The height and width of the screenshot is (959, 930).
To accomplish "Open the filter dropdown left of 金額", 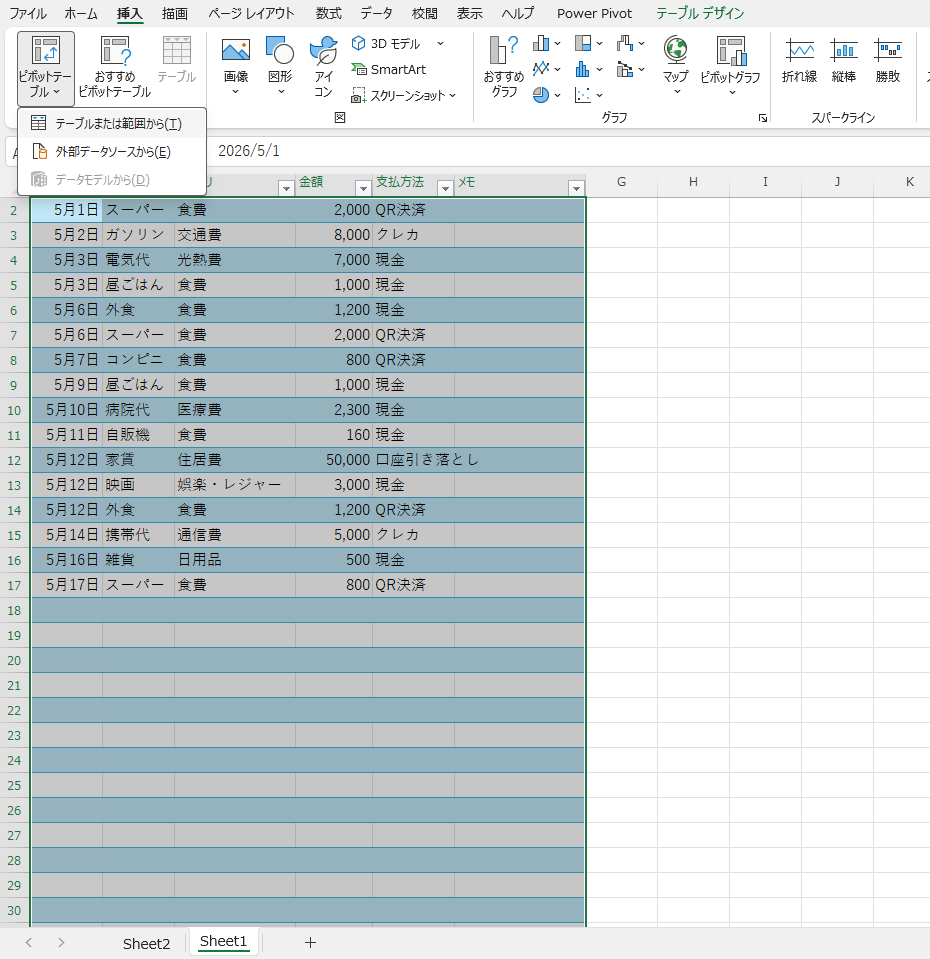I will pyautogui.click(x=286, y=188).
